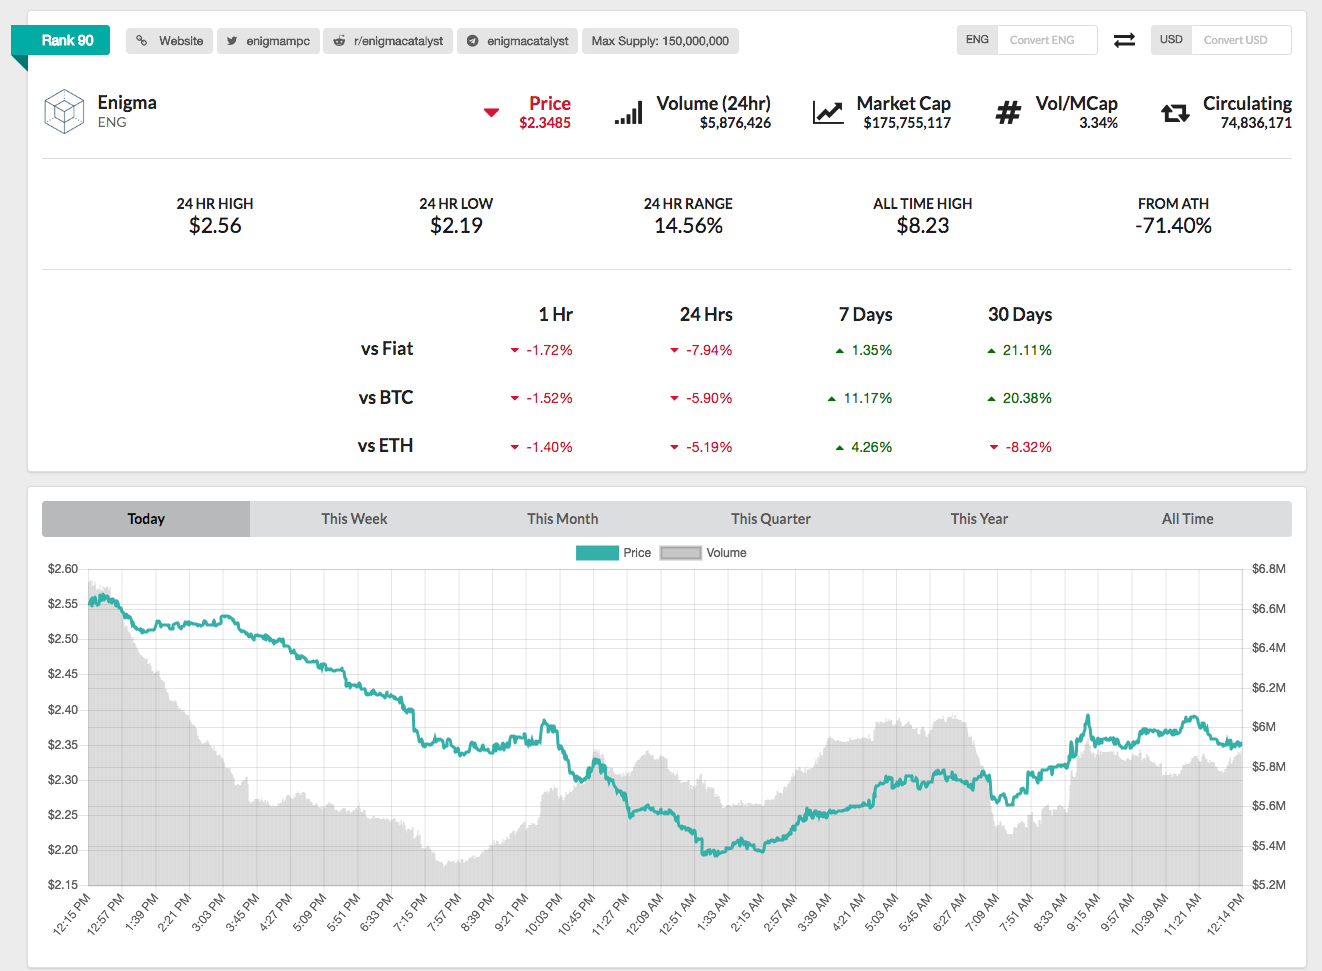1322x971 pixels.
Task: Click the vs BTC row label
Action: tap(386, 398)
